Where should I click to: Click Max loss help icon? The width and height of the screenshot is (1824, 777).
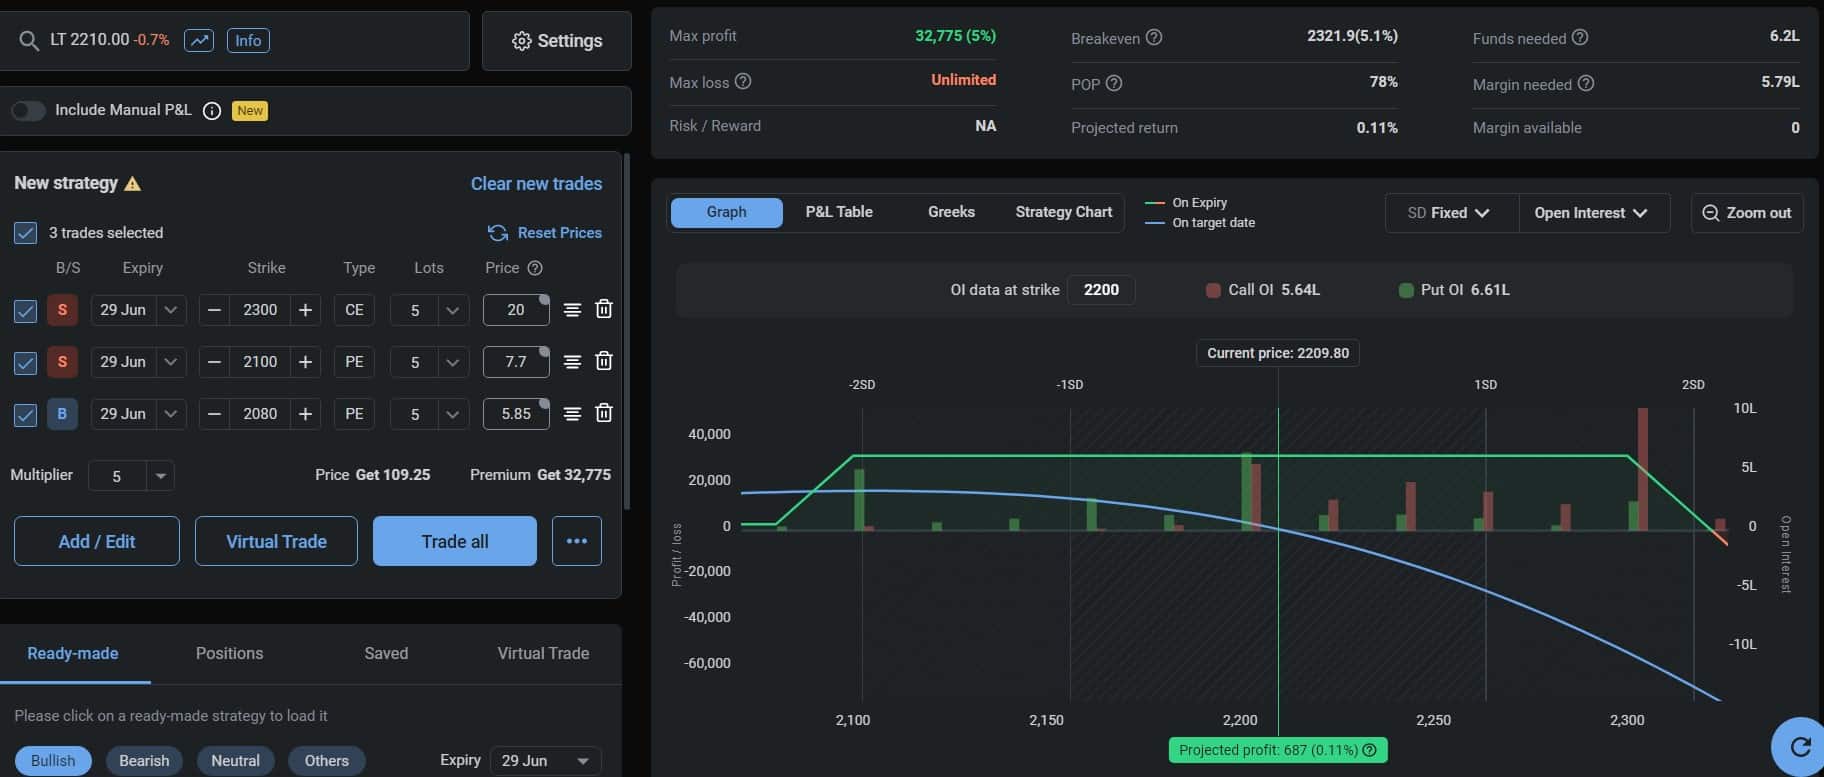[x=743, y=81]
